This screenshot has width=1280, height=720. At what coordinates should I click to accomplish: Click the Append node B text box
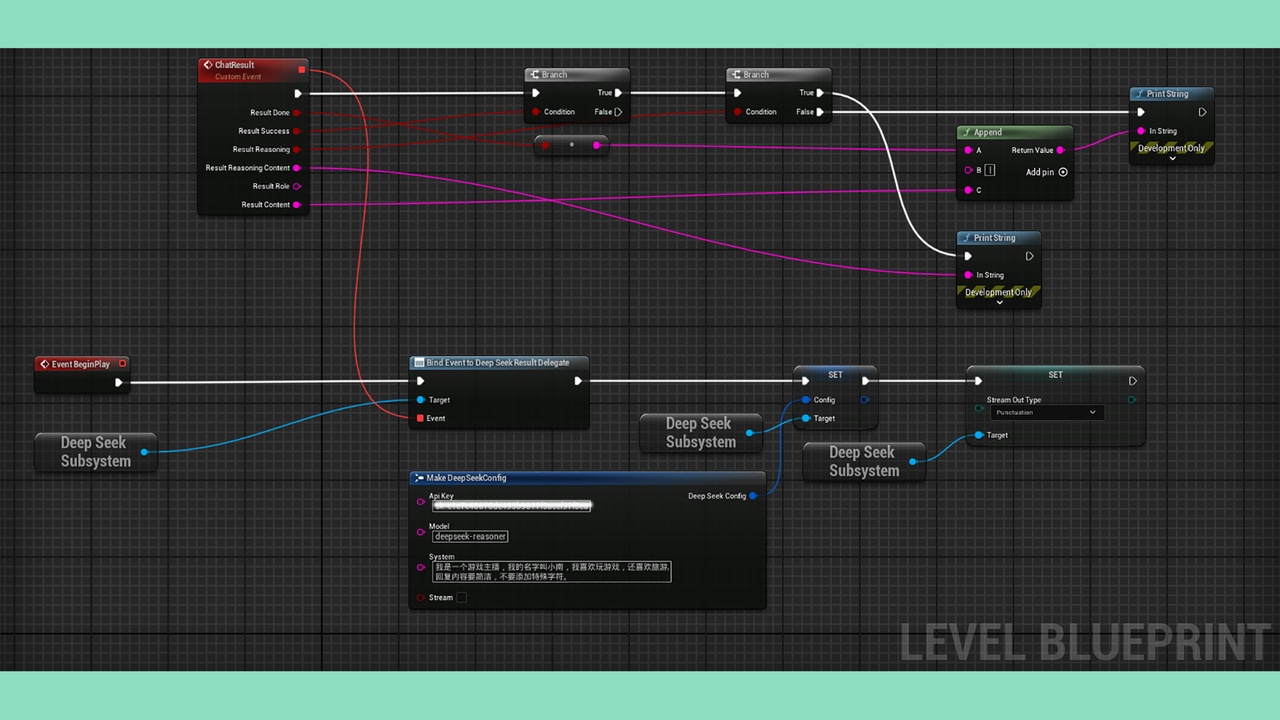click(990, 171)
